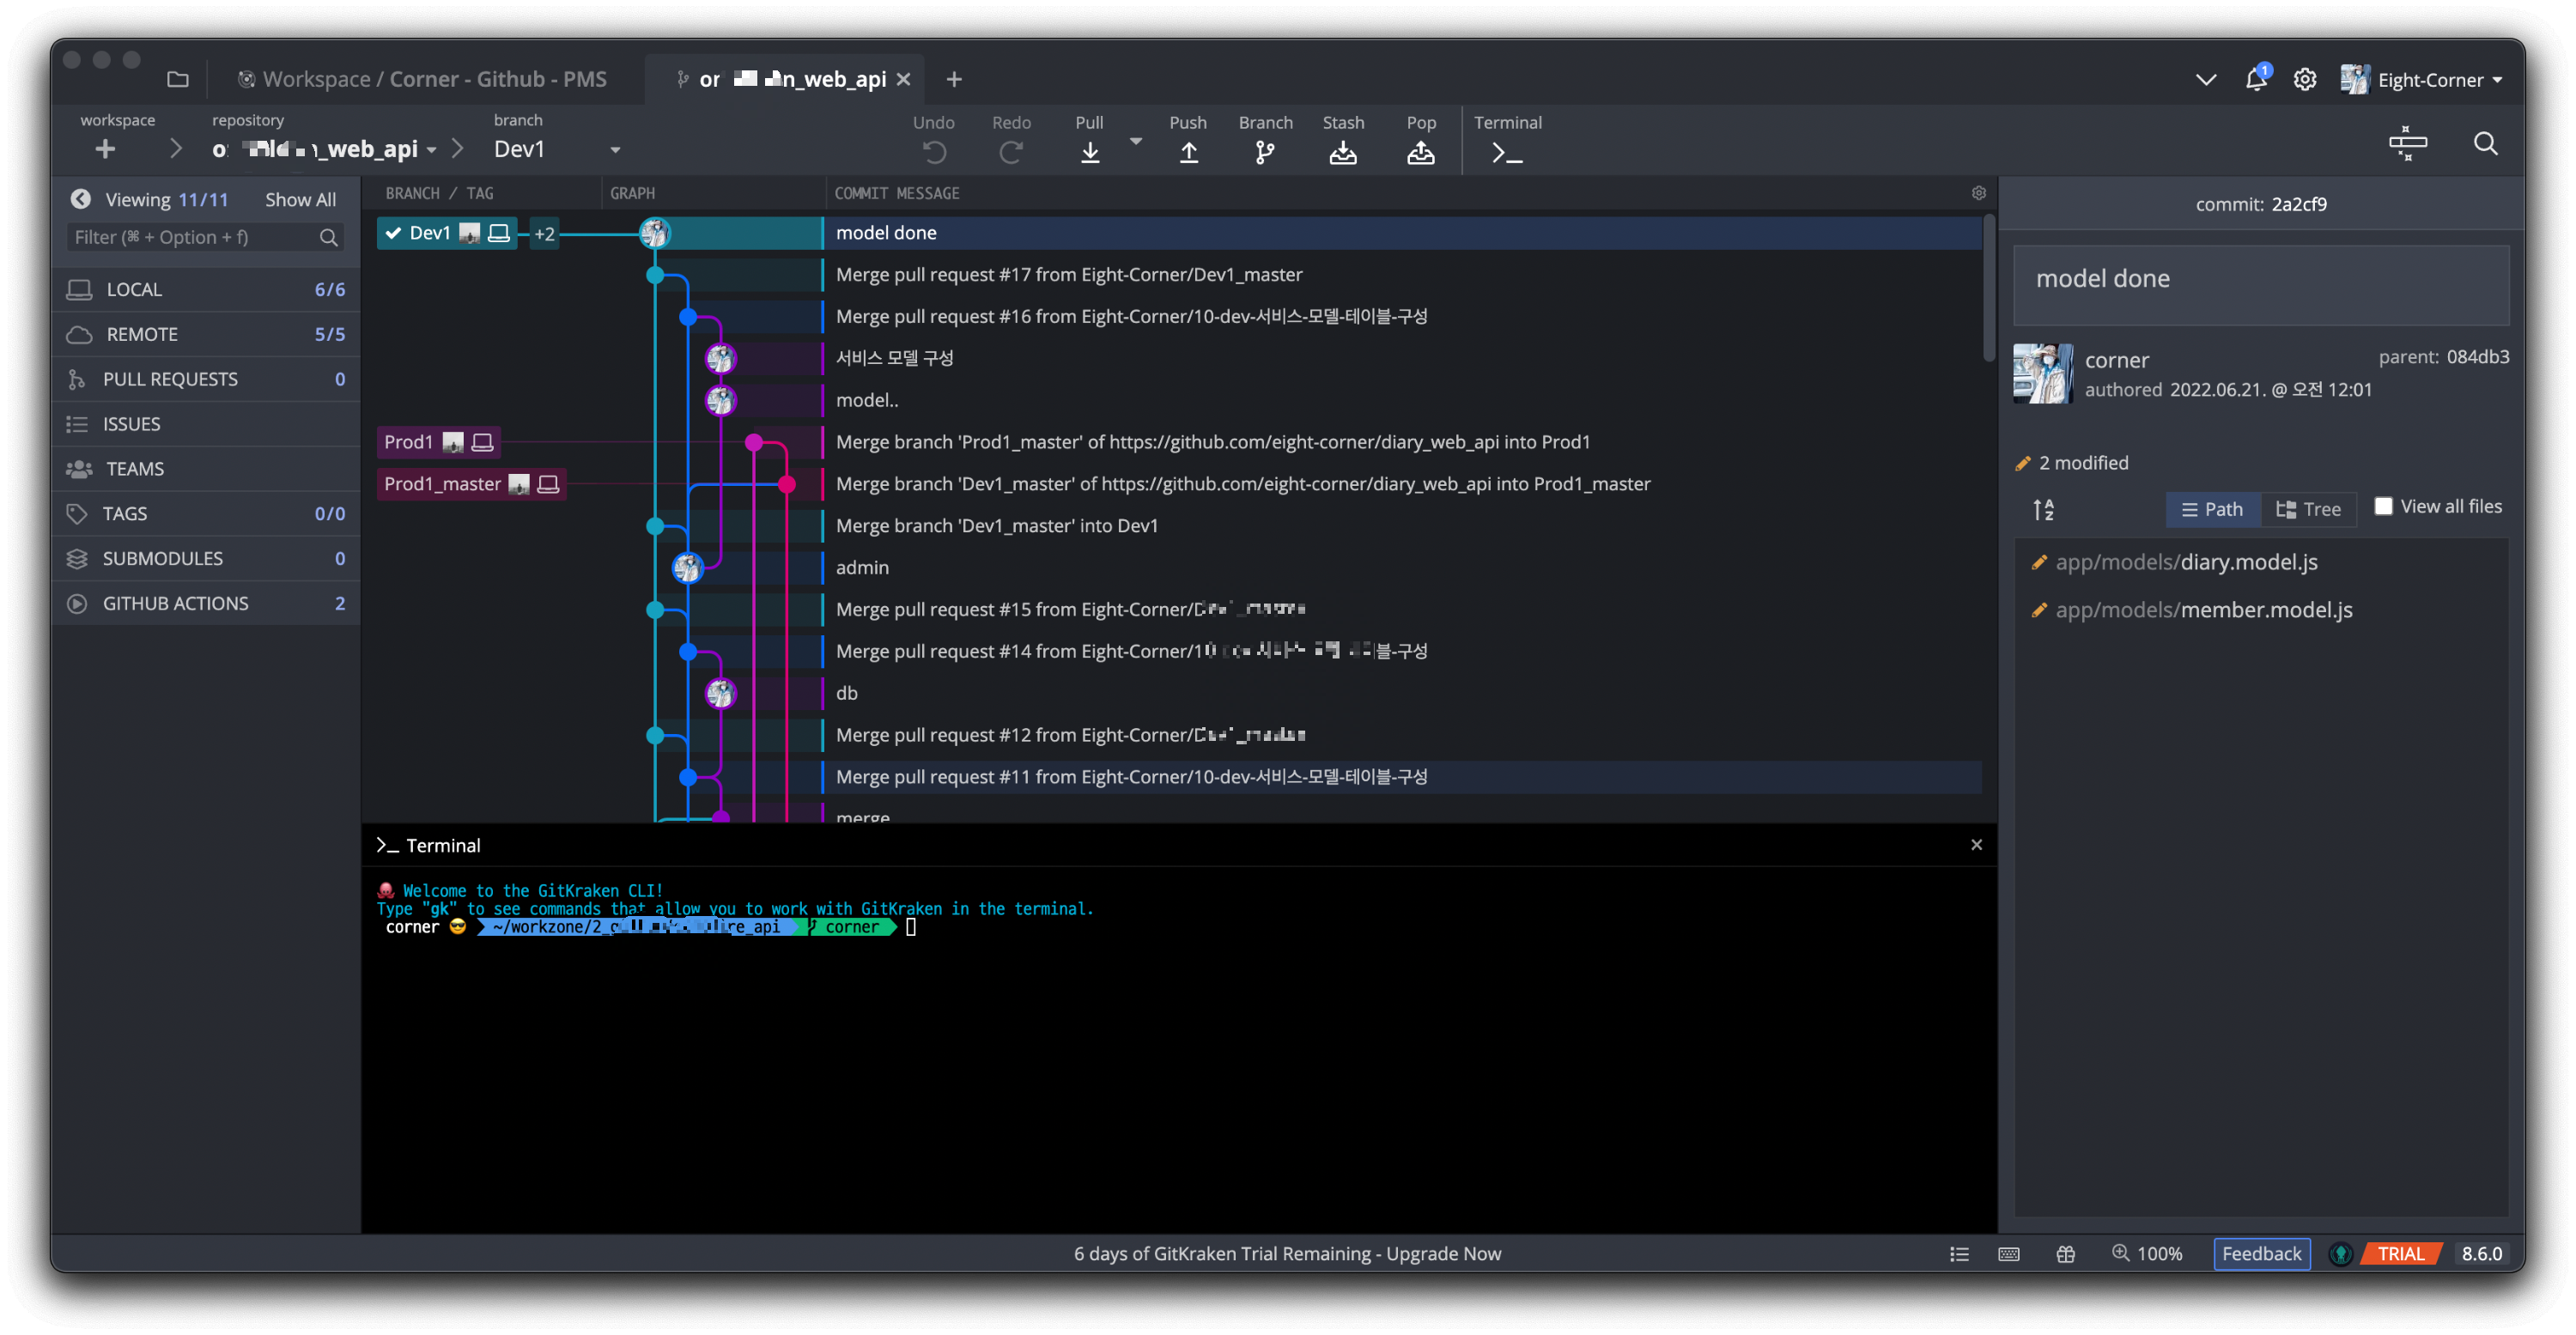Select the Prod1 branch label
Image resolution: width=2576 pixels, height=1335 pixels.
click(438, 442)
